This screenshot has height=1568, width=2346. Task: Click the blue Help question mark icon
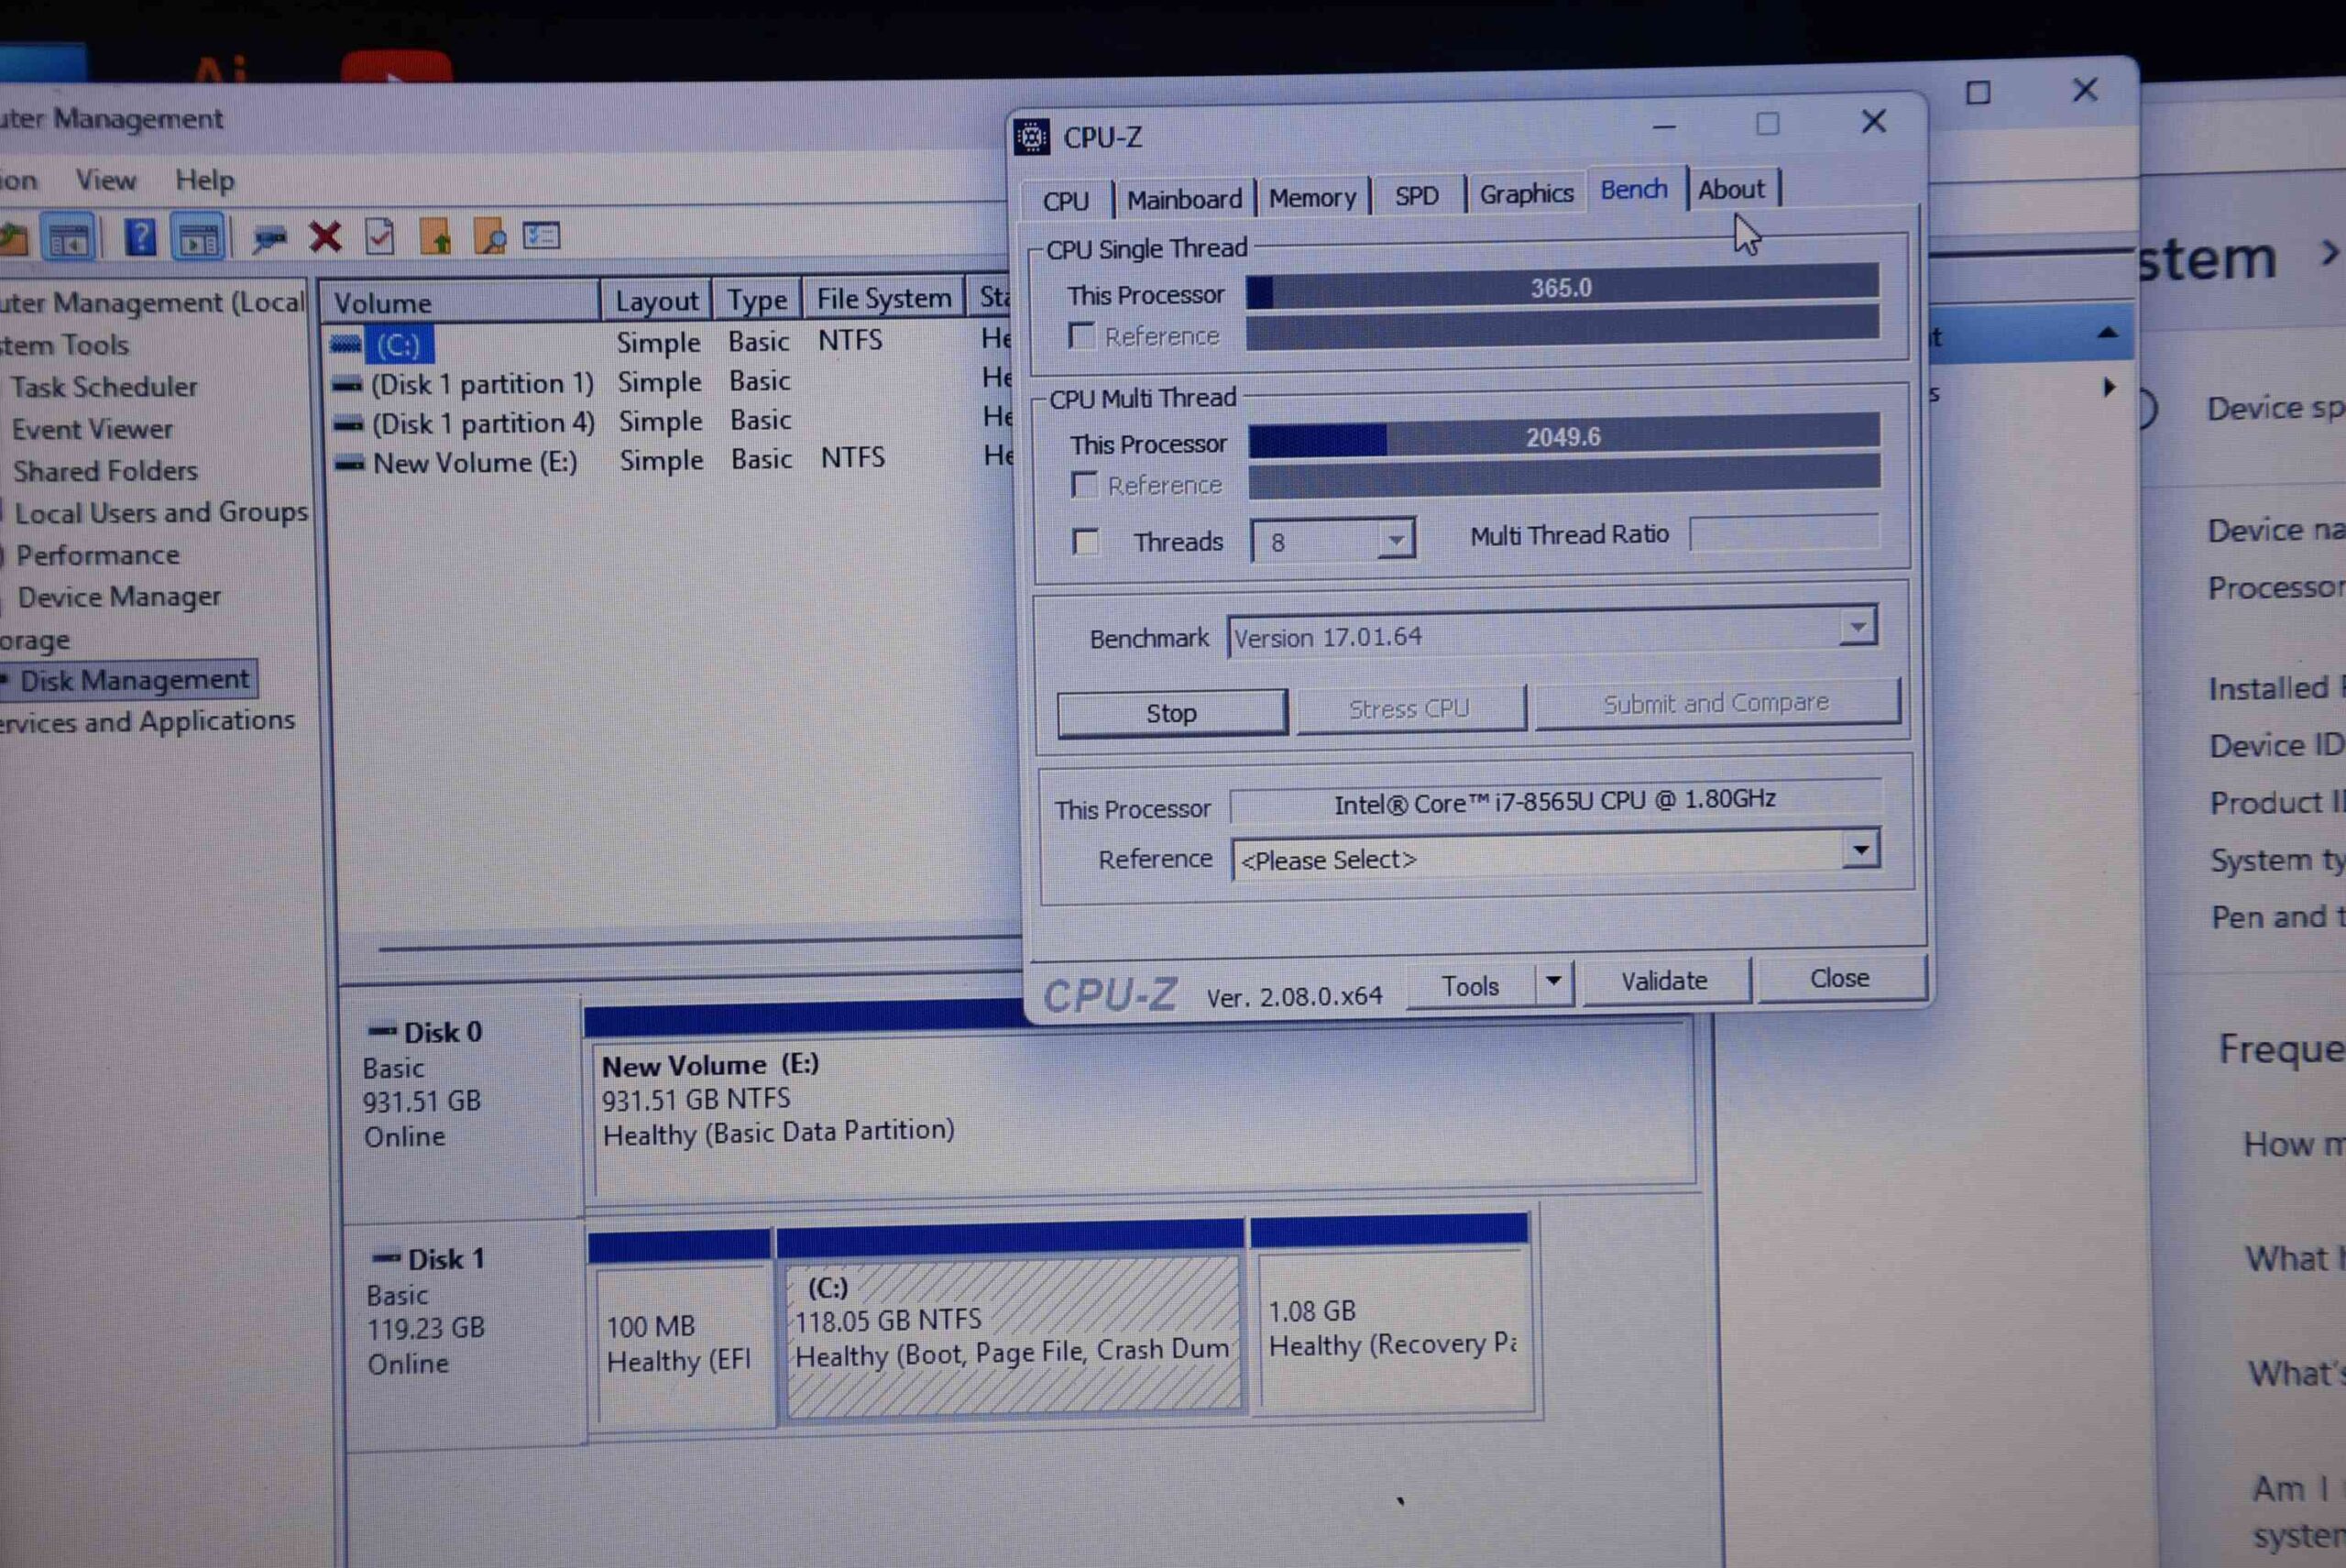[140, 239]
